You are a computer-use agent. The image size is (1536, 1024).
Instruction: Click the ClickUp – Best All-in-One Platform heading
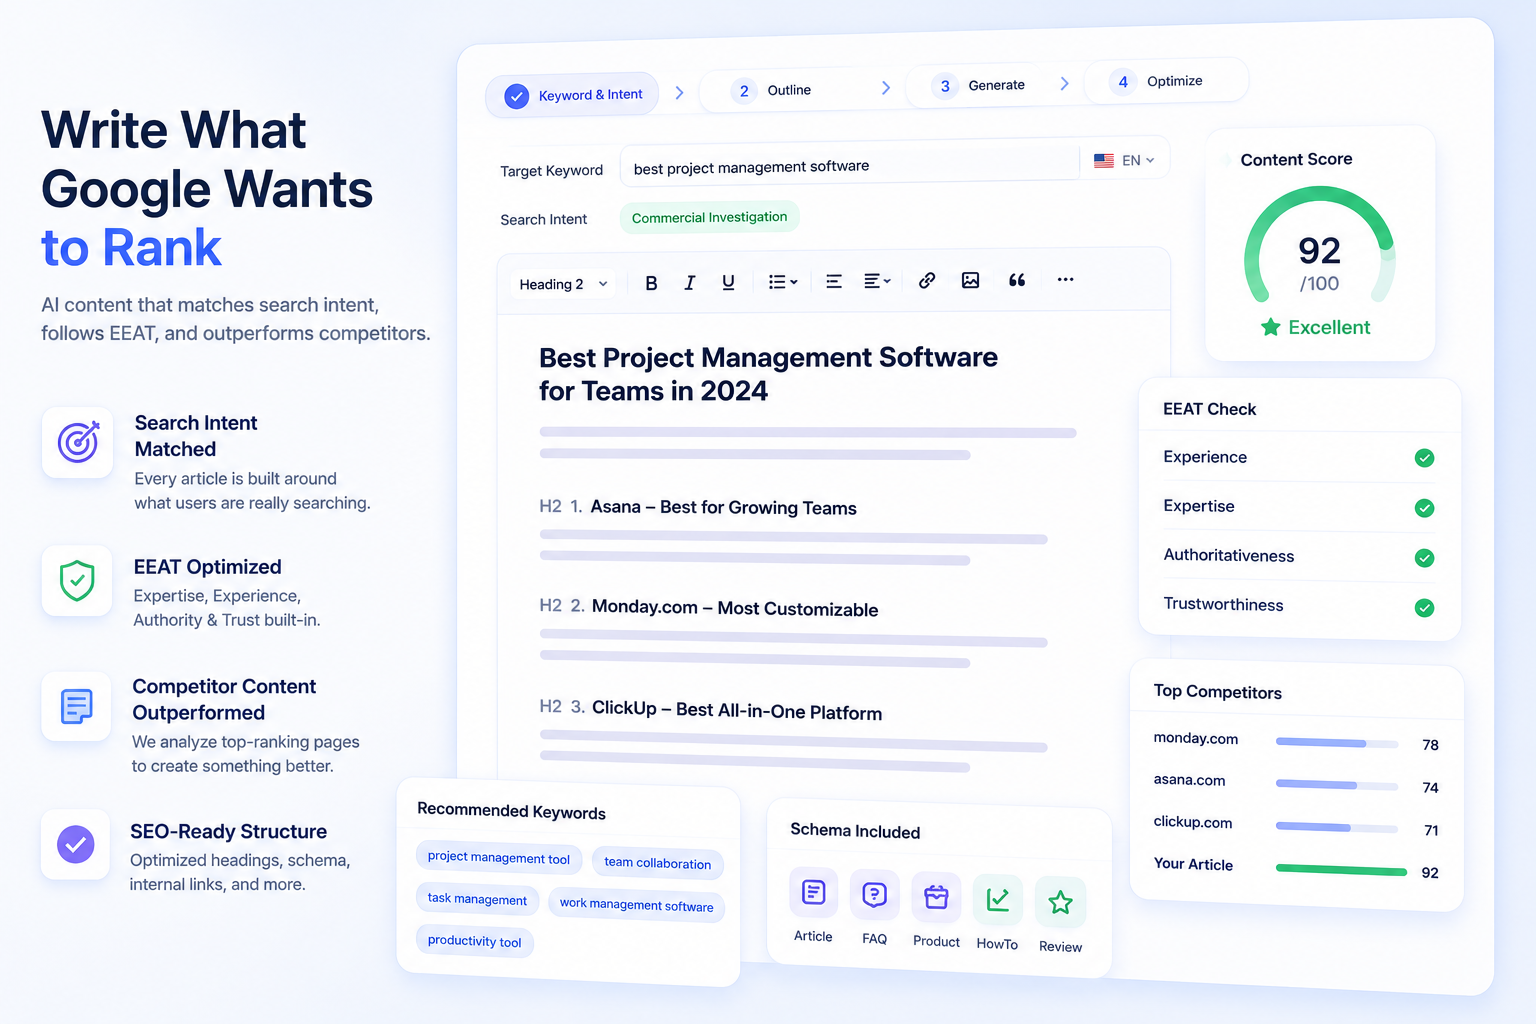pyautogui.click(x=737, y=710)
